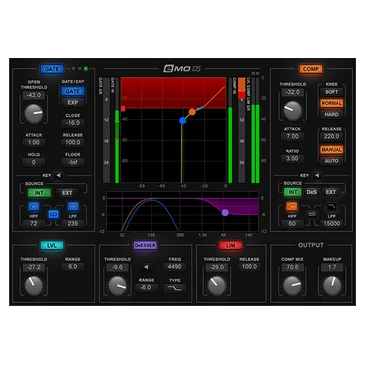
Task: Open the DeEsser TYPE filter selector
Action: [174, 288]
